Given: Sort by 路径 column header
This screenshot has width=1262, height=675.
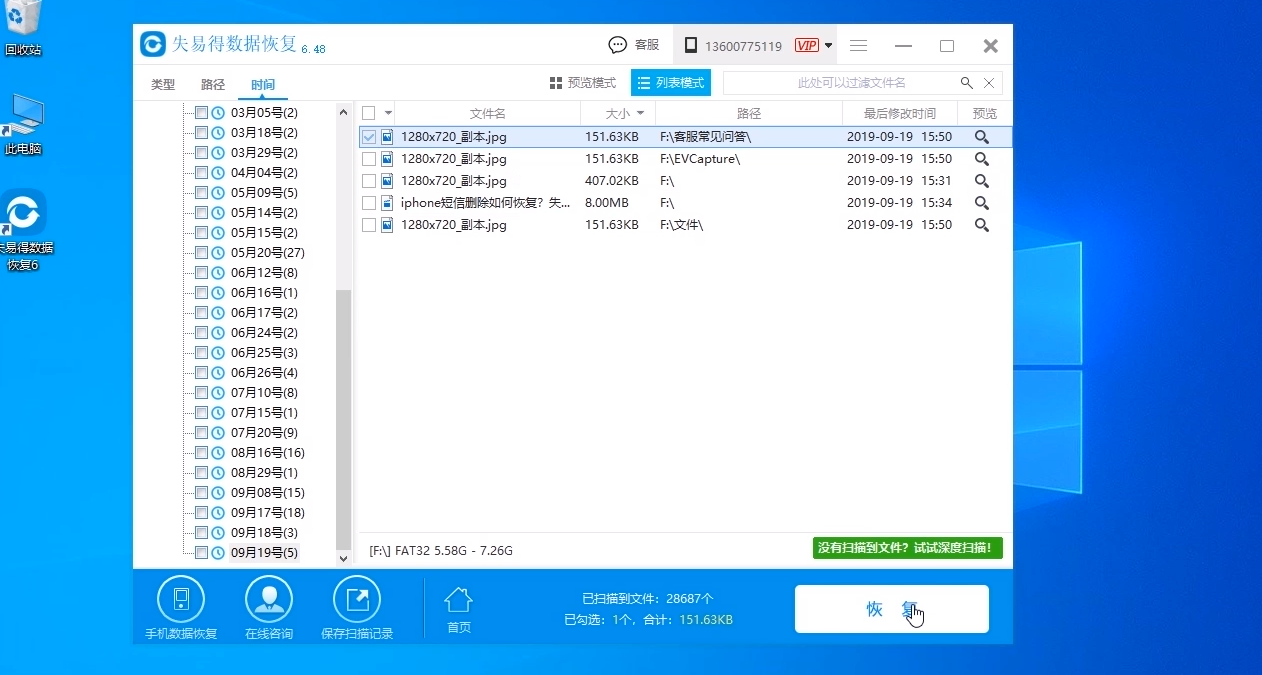Looking at the screenshot, I should 749,113.
